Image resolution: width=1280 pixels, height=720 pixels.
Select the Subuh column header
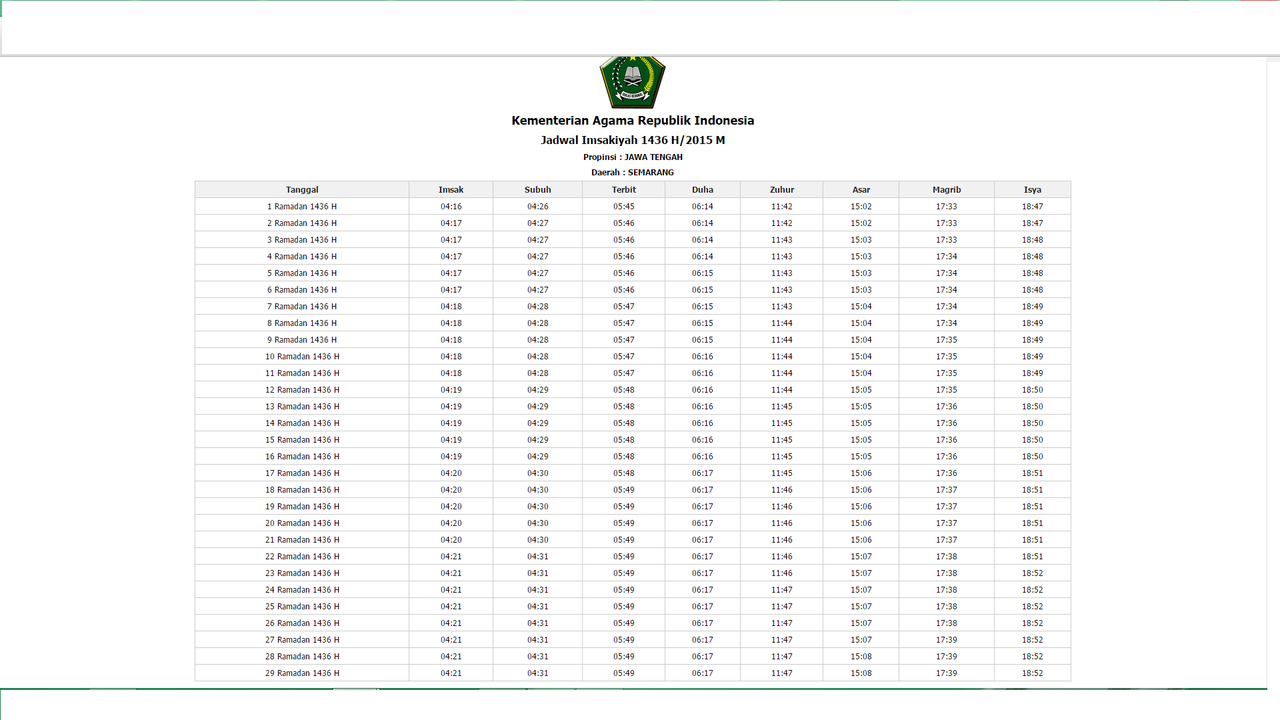(x=537, y=190)
